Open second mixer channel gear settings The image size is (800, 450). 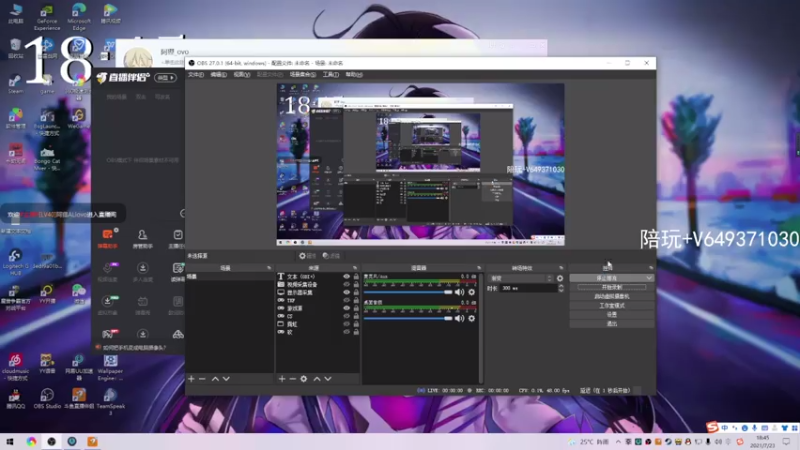471,318
